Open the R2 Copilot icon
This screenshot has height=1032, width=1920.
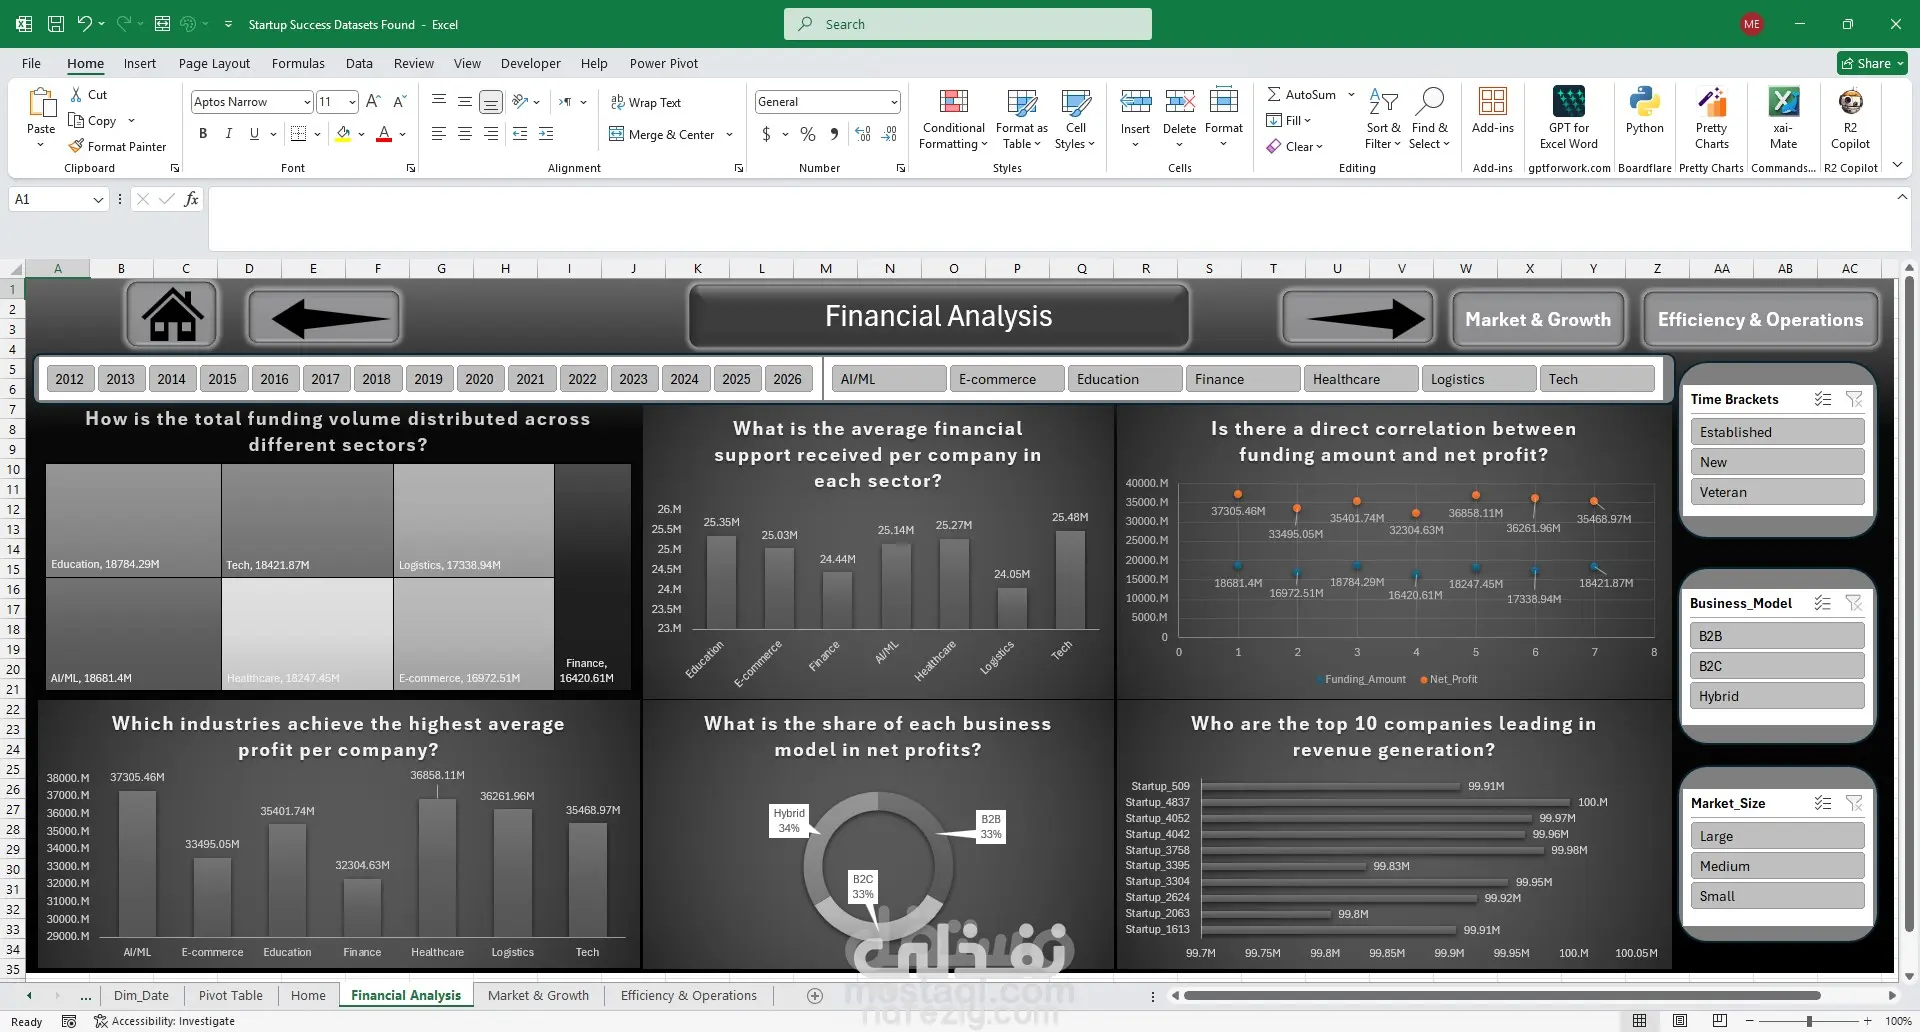pos(1850,102)
